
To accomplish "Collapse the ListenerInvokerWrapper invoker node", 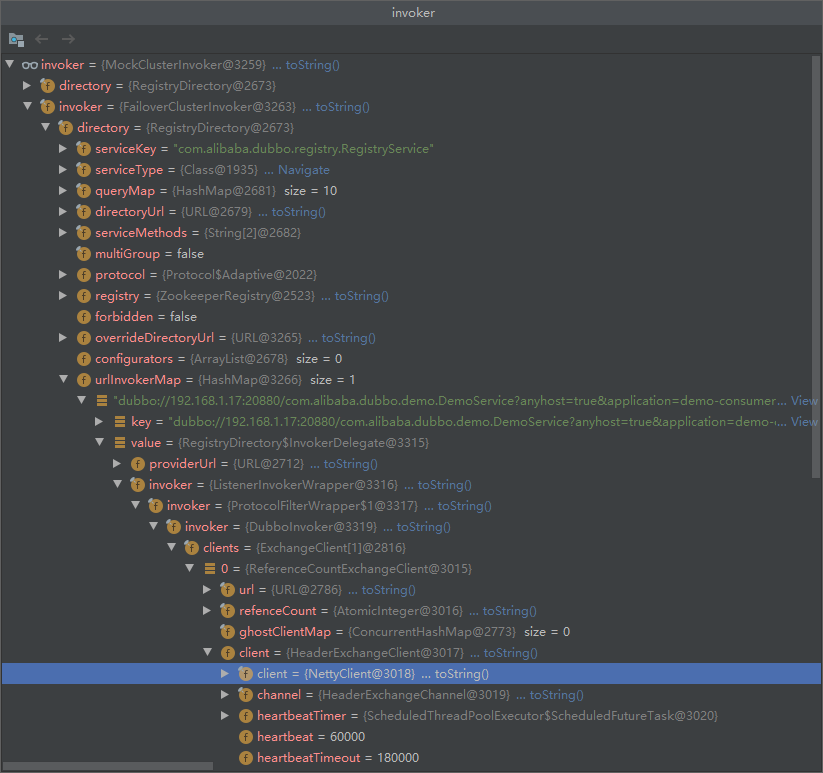I will coord(118,484).
